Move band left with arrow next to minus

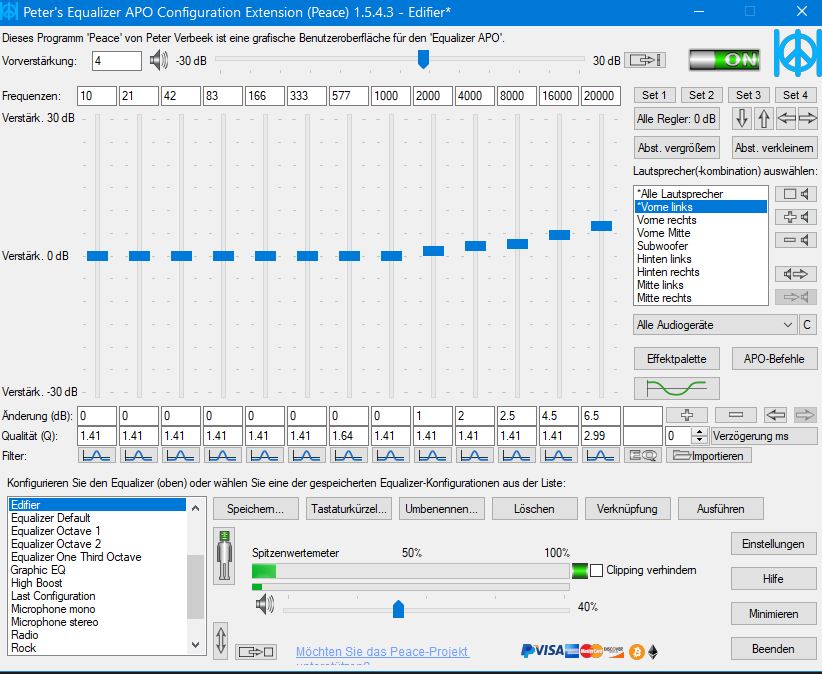775,415
